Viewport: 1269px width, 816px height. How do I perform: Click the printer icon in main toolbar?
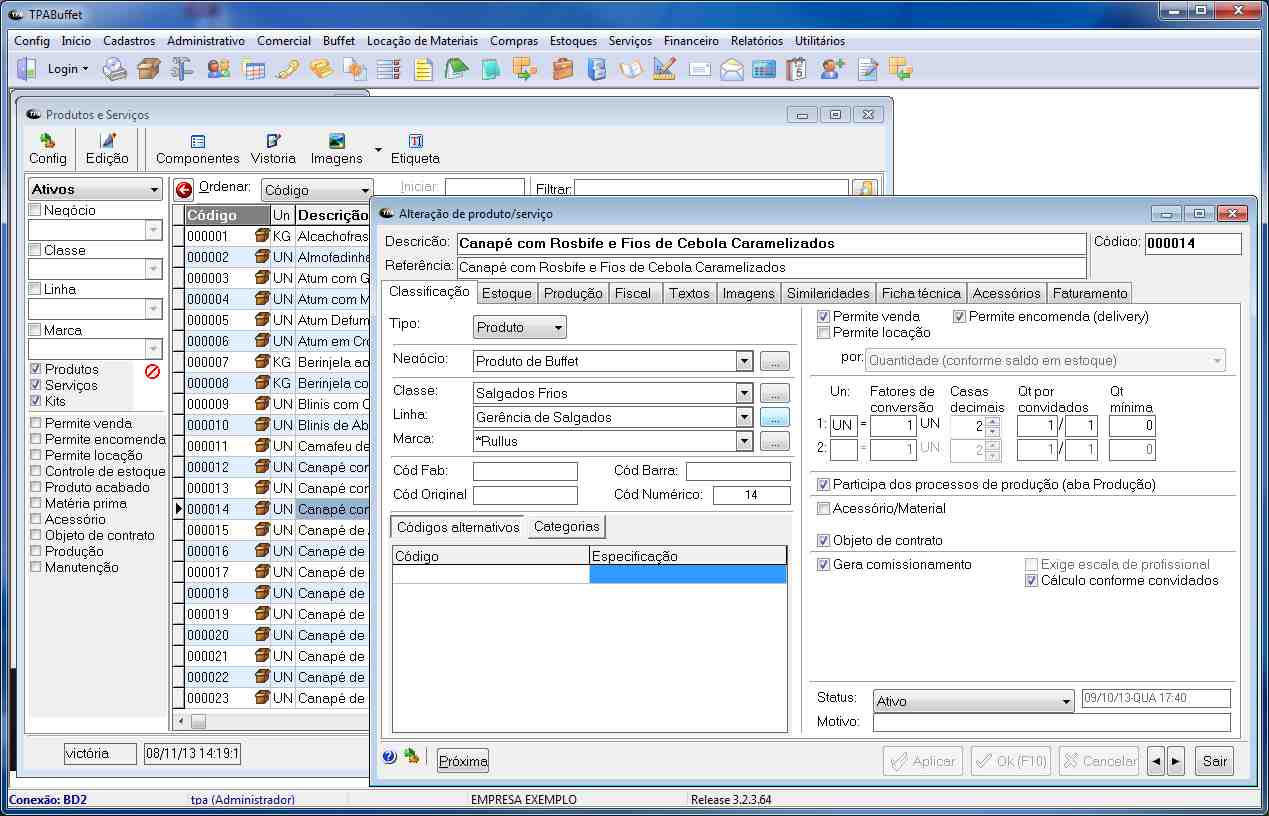116,69
